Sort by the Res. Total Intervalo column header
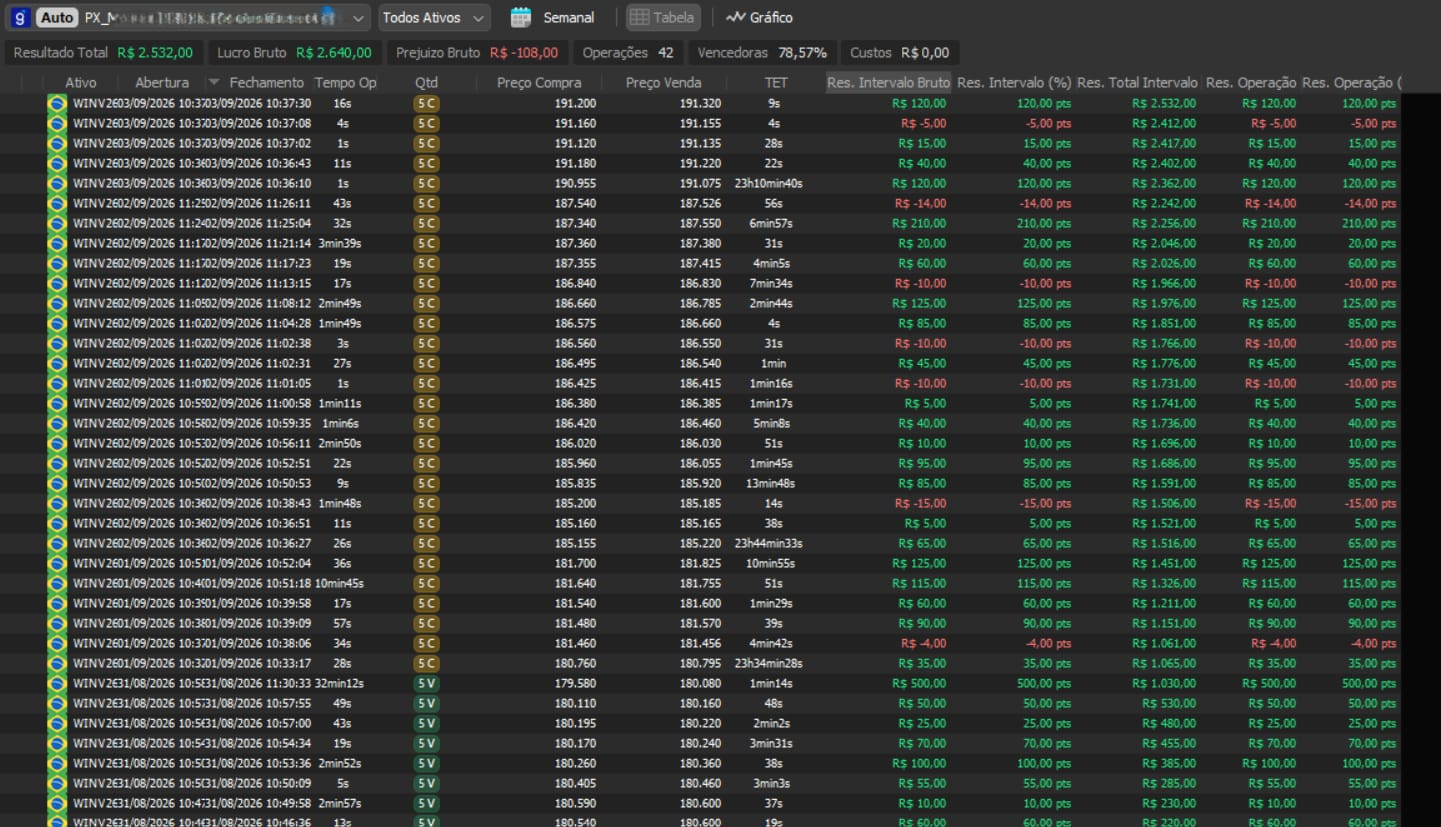The width and height of the screenshot is (1441, 827). pos(1138,83)
